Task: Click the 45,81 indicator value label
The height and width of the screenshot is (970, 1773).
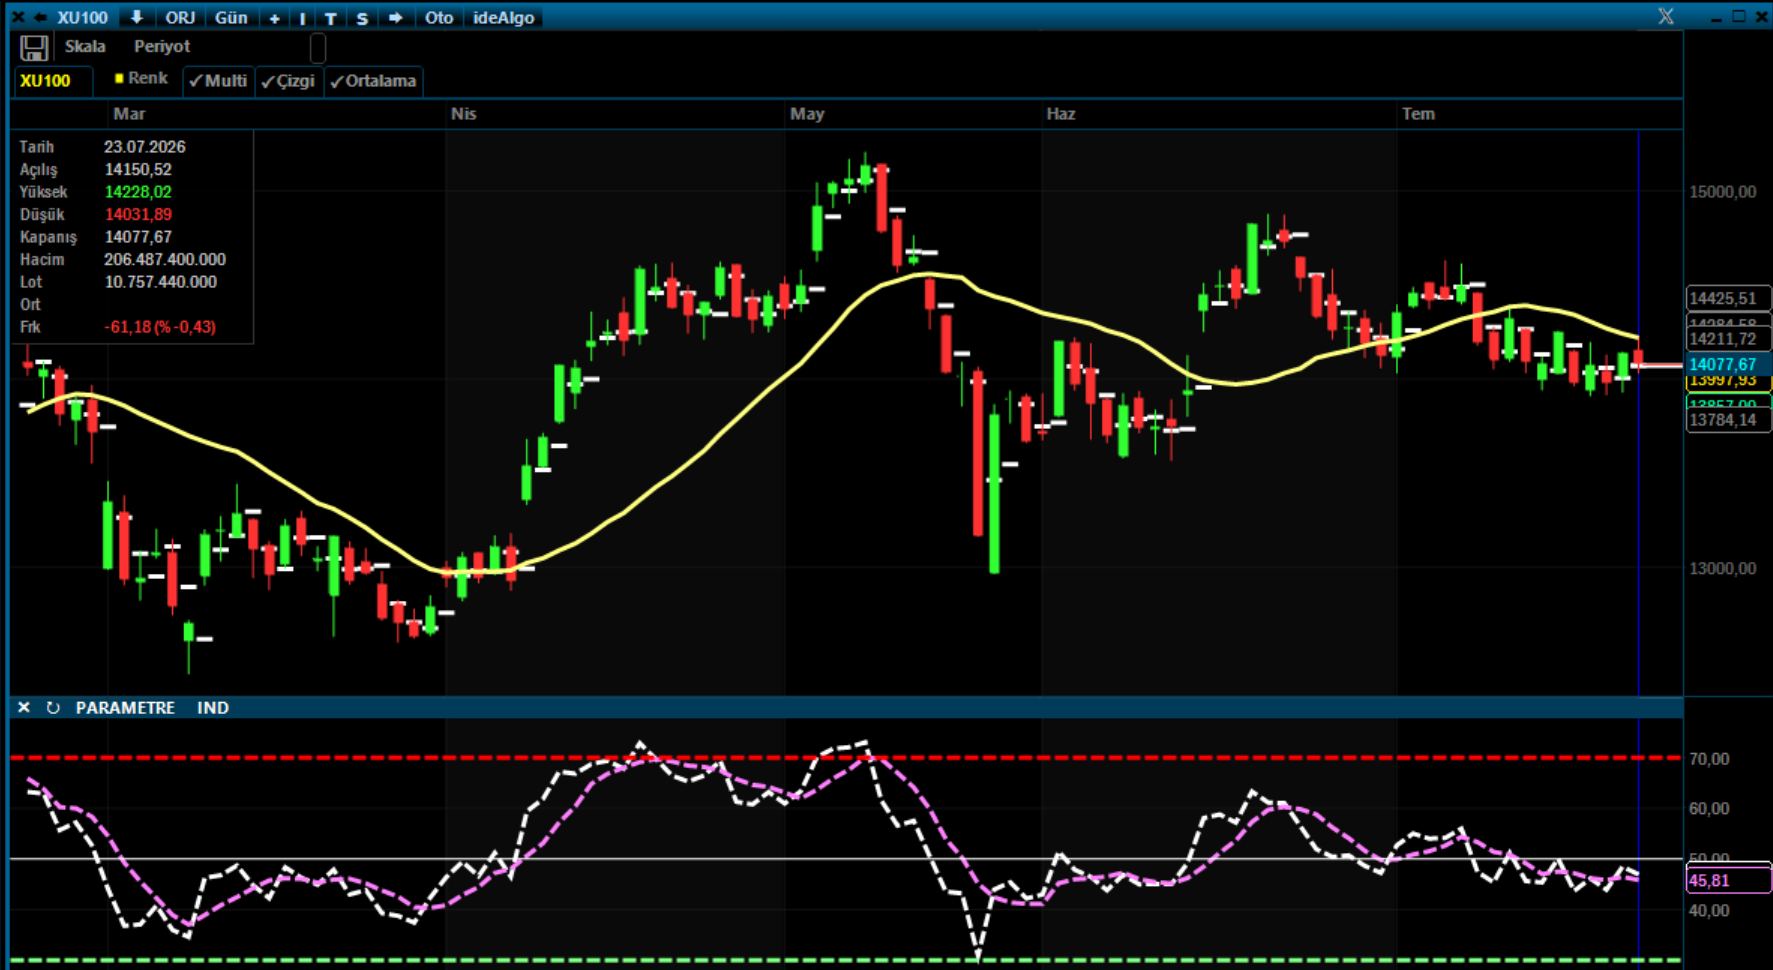Action: (x=1728, y=881)
